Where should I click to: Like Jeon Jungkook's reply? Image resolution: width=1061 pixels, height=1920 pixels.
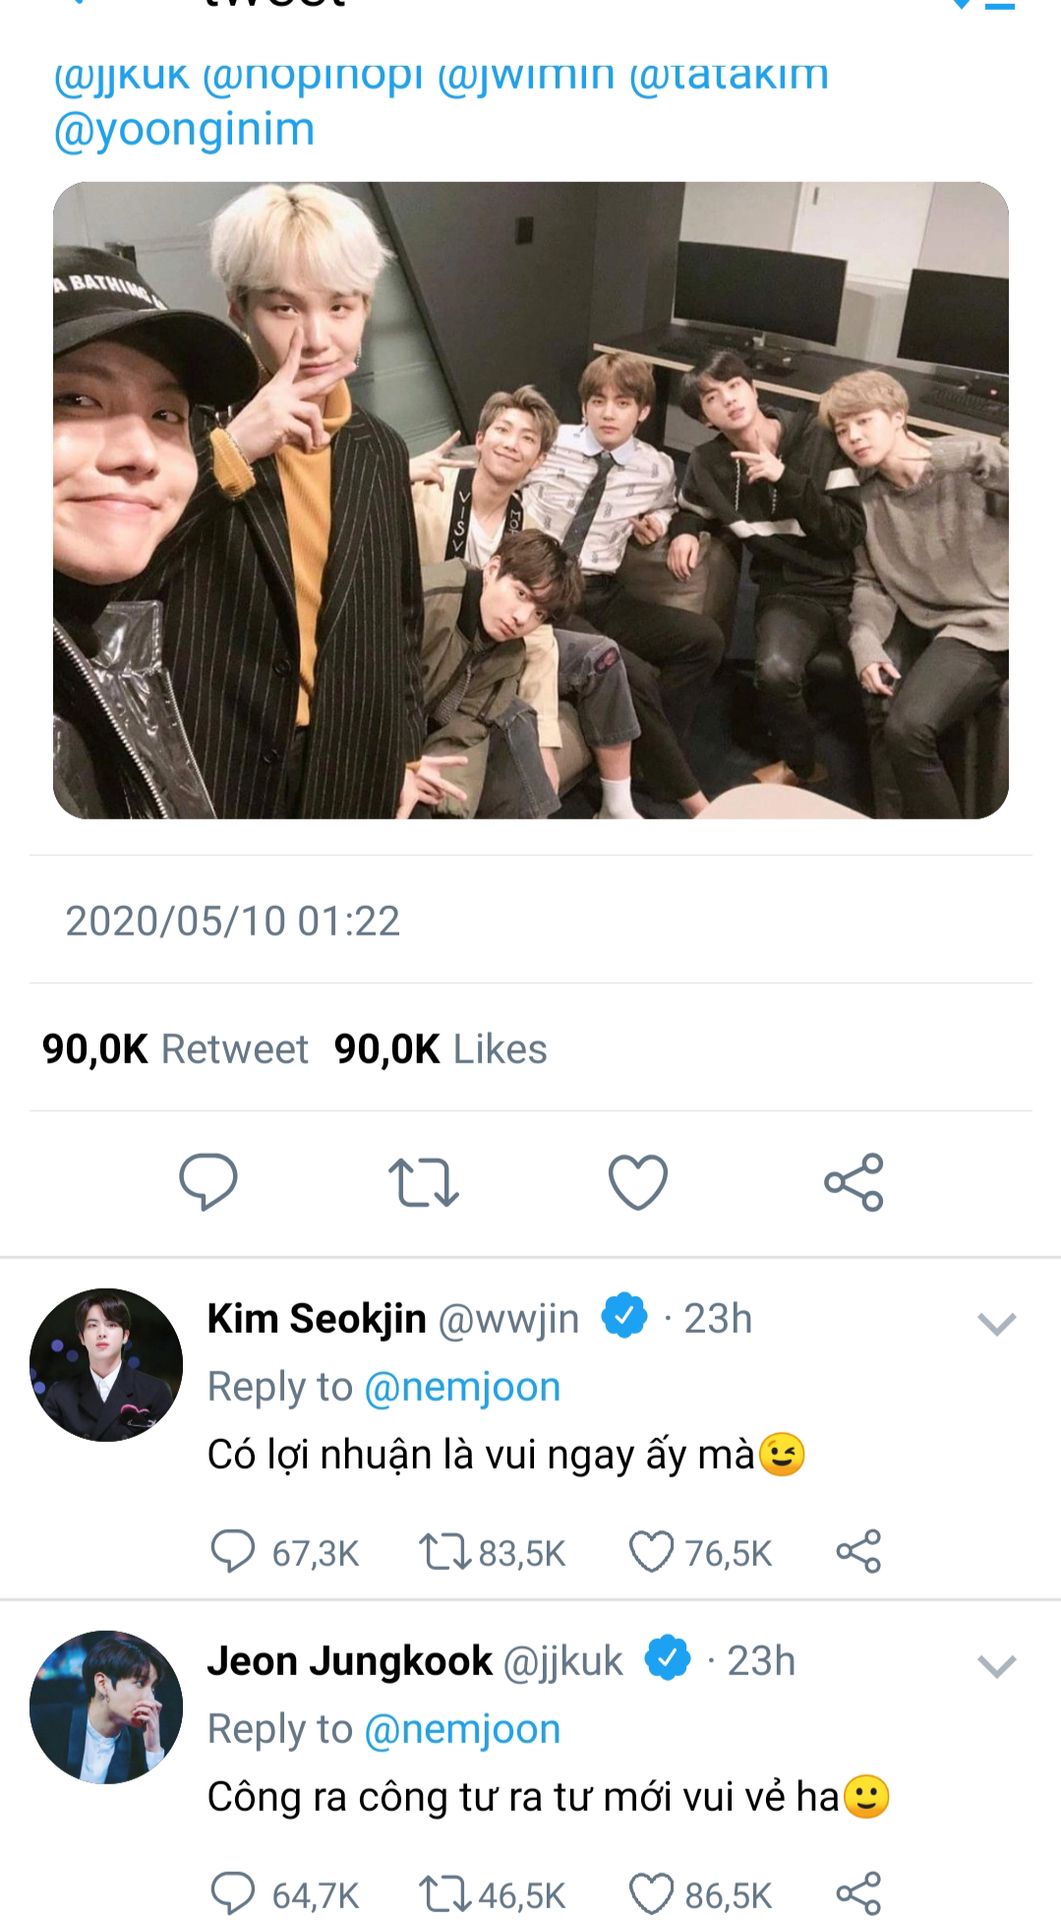pyautogui.click(x=651, y=1894)
